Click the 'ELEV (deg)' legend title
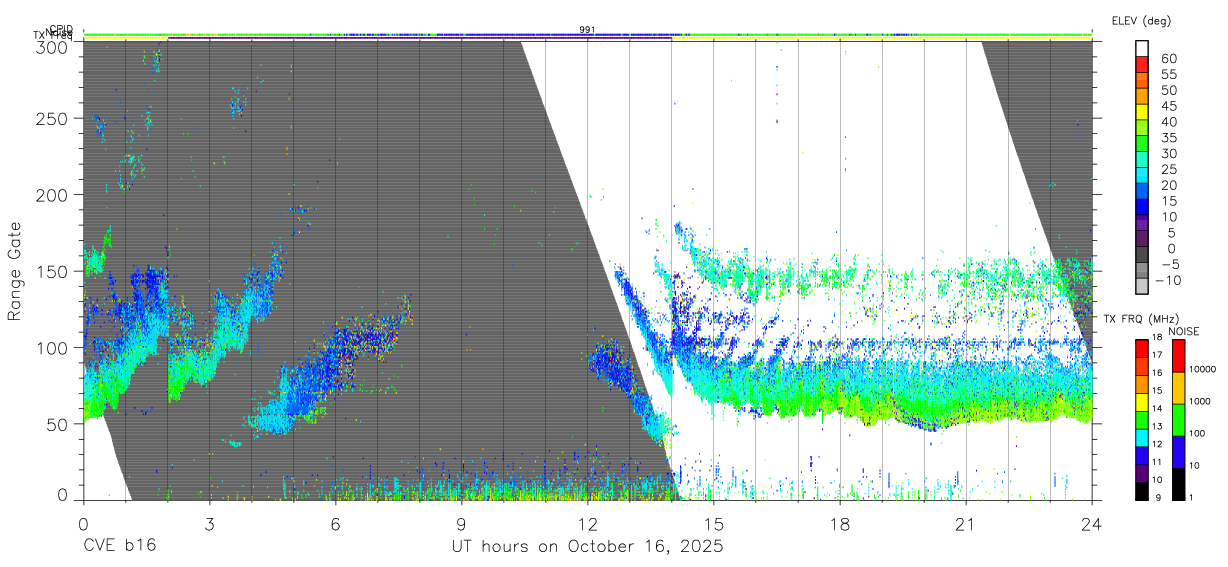The width and height of the screenshot is (1228, 567). [x=1141, y=20]
